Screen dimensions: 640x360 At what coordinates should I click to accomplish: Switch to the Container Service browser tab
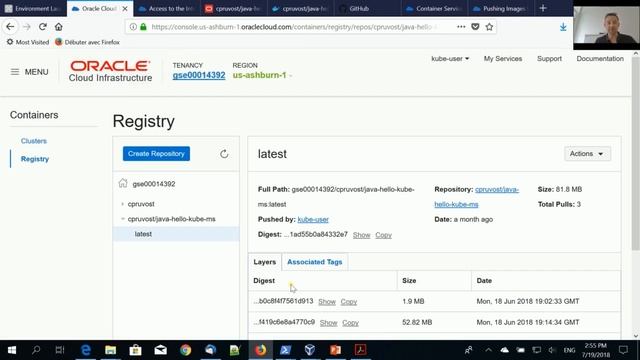tap(433, 8)
